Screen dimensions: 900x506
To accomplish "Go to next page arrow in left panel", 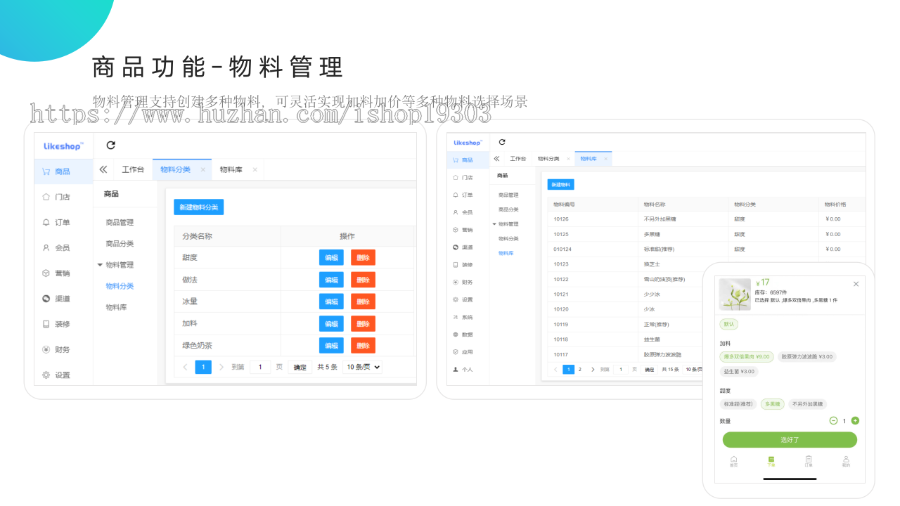I will (221, 367).
